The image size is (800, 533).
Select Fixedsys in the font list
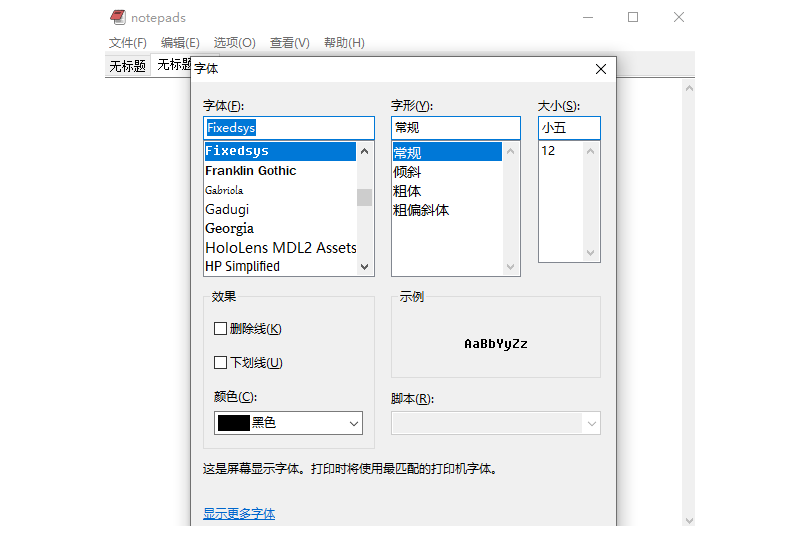click(280, 151)
